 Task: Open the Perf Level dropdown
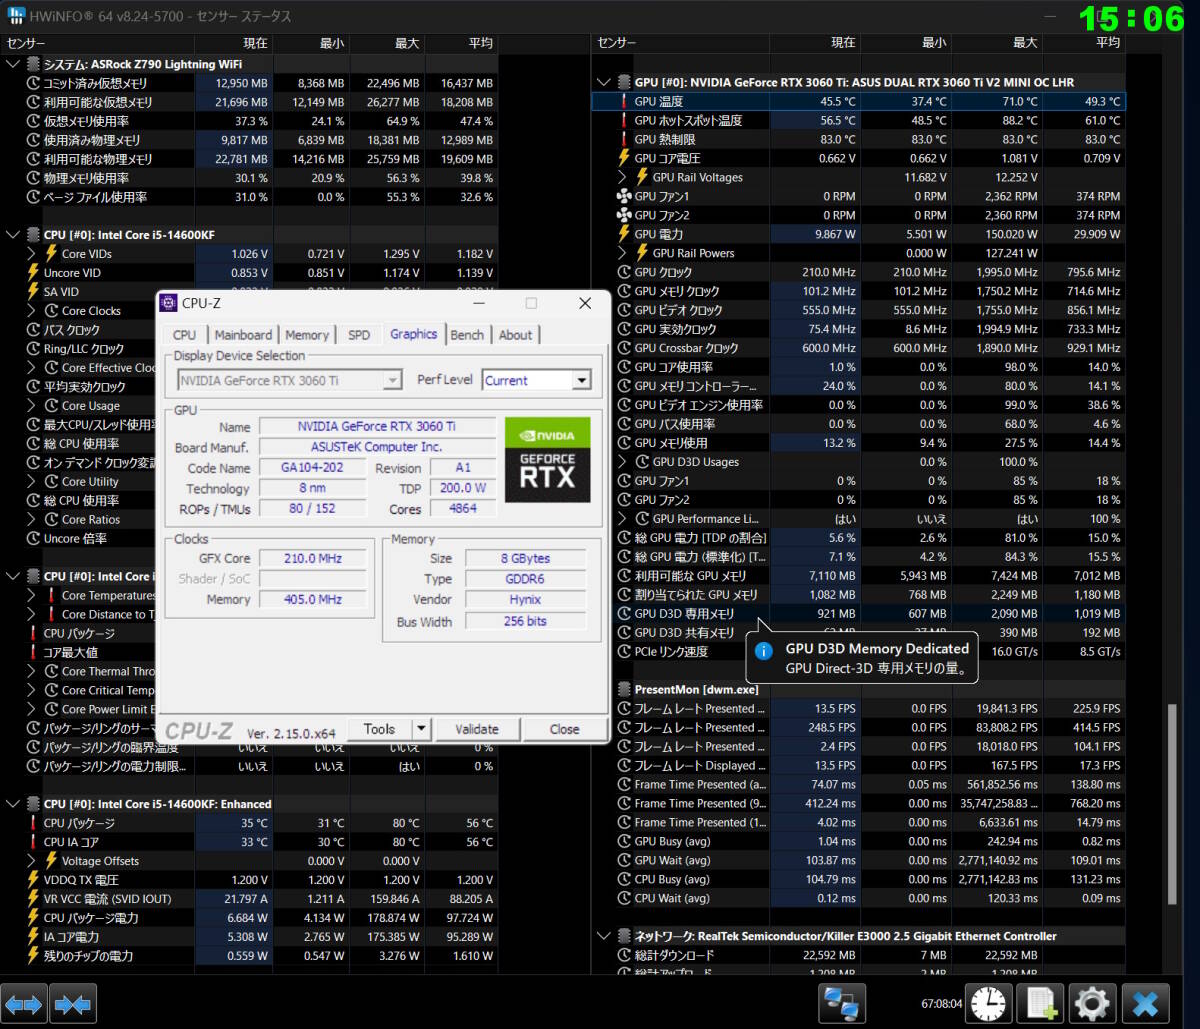tap(581, 380)
